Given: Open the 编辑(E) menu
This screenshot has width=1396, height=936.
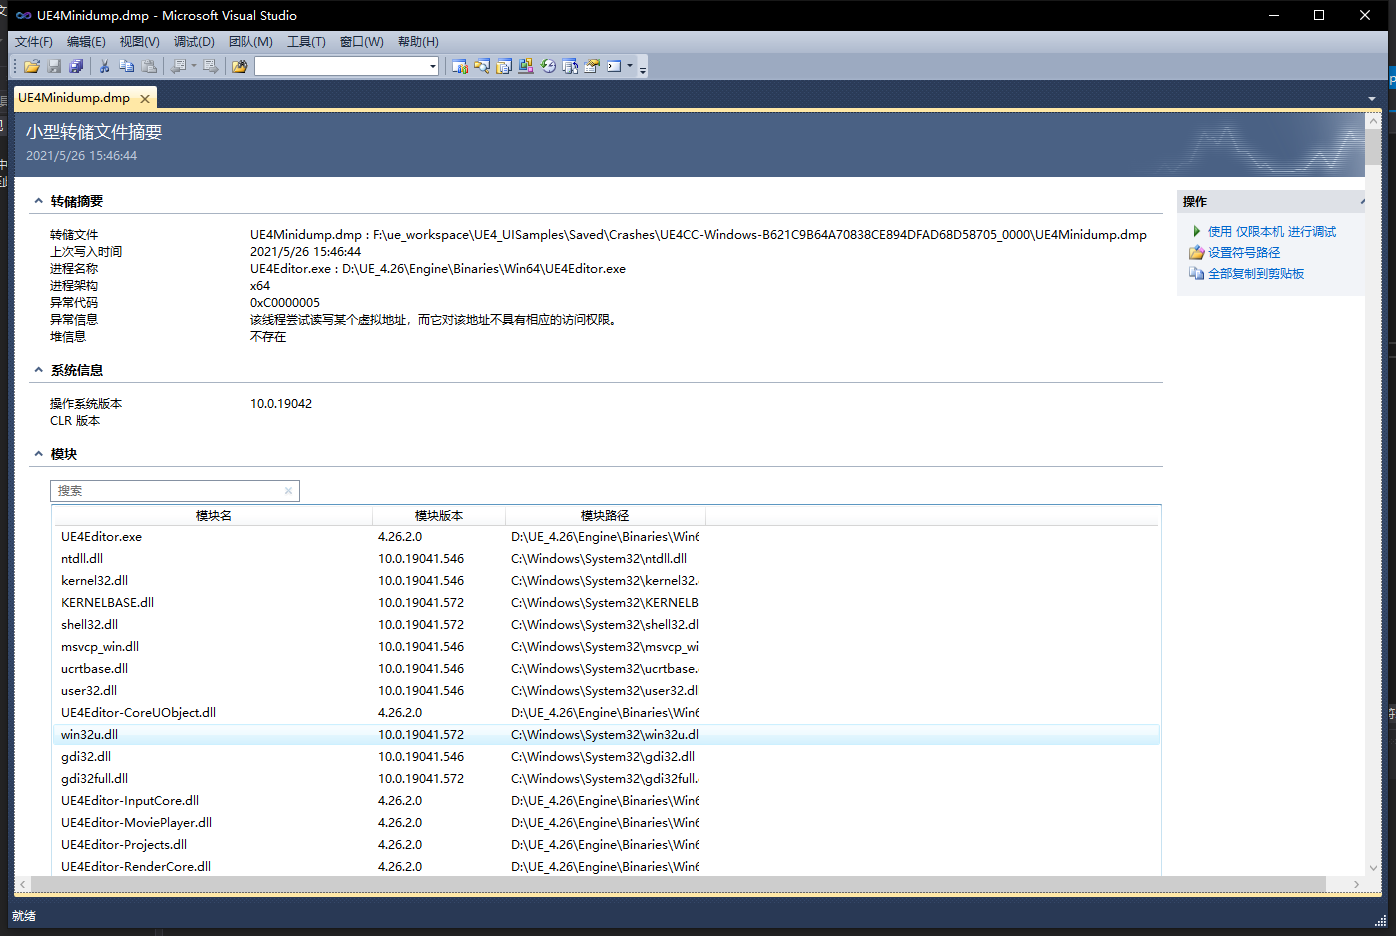Looking at the screenshot, I should [x=86, y=41].
